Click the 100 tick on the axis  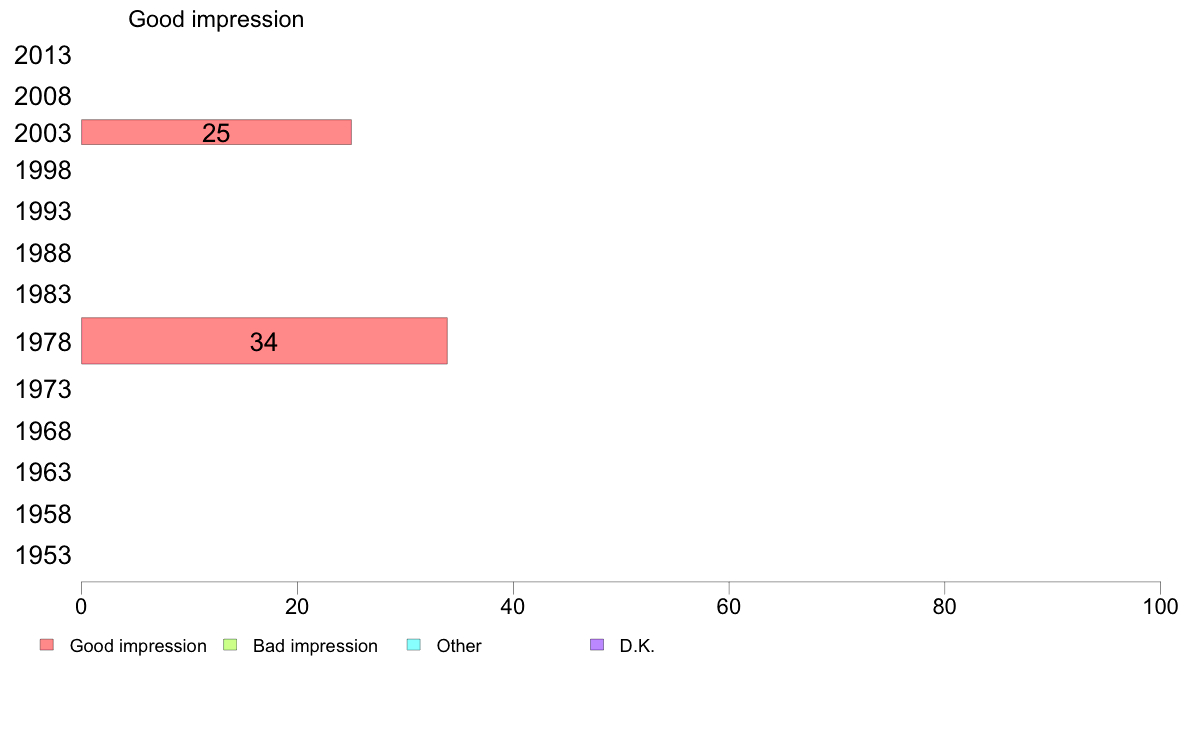1160,606
